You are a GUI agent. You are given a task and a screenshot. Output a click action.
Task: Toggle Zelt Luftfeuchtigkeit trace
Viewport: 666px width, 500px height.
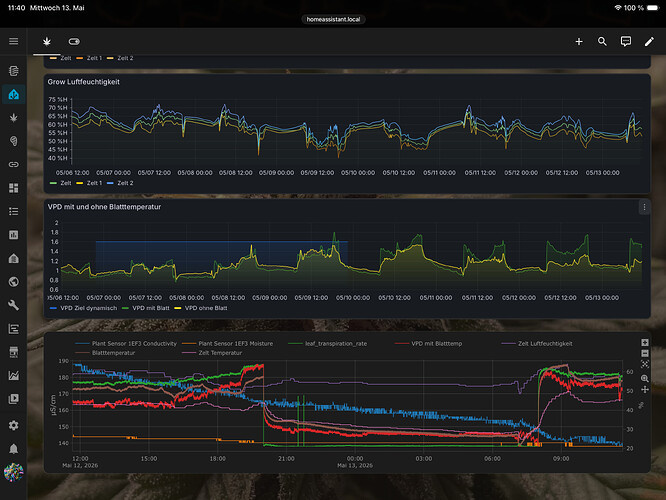point(537,344)
